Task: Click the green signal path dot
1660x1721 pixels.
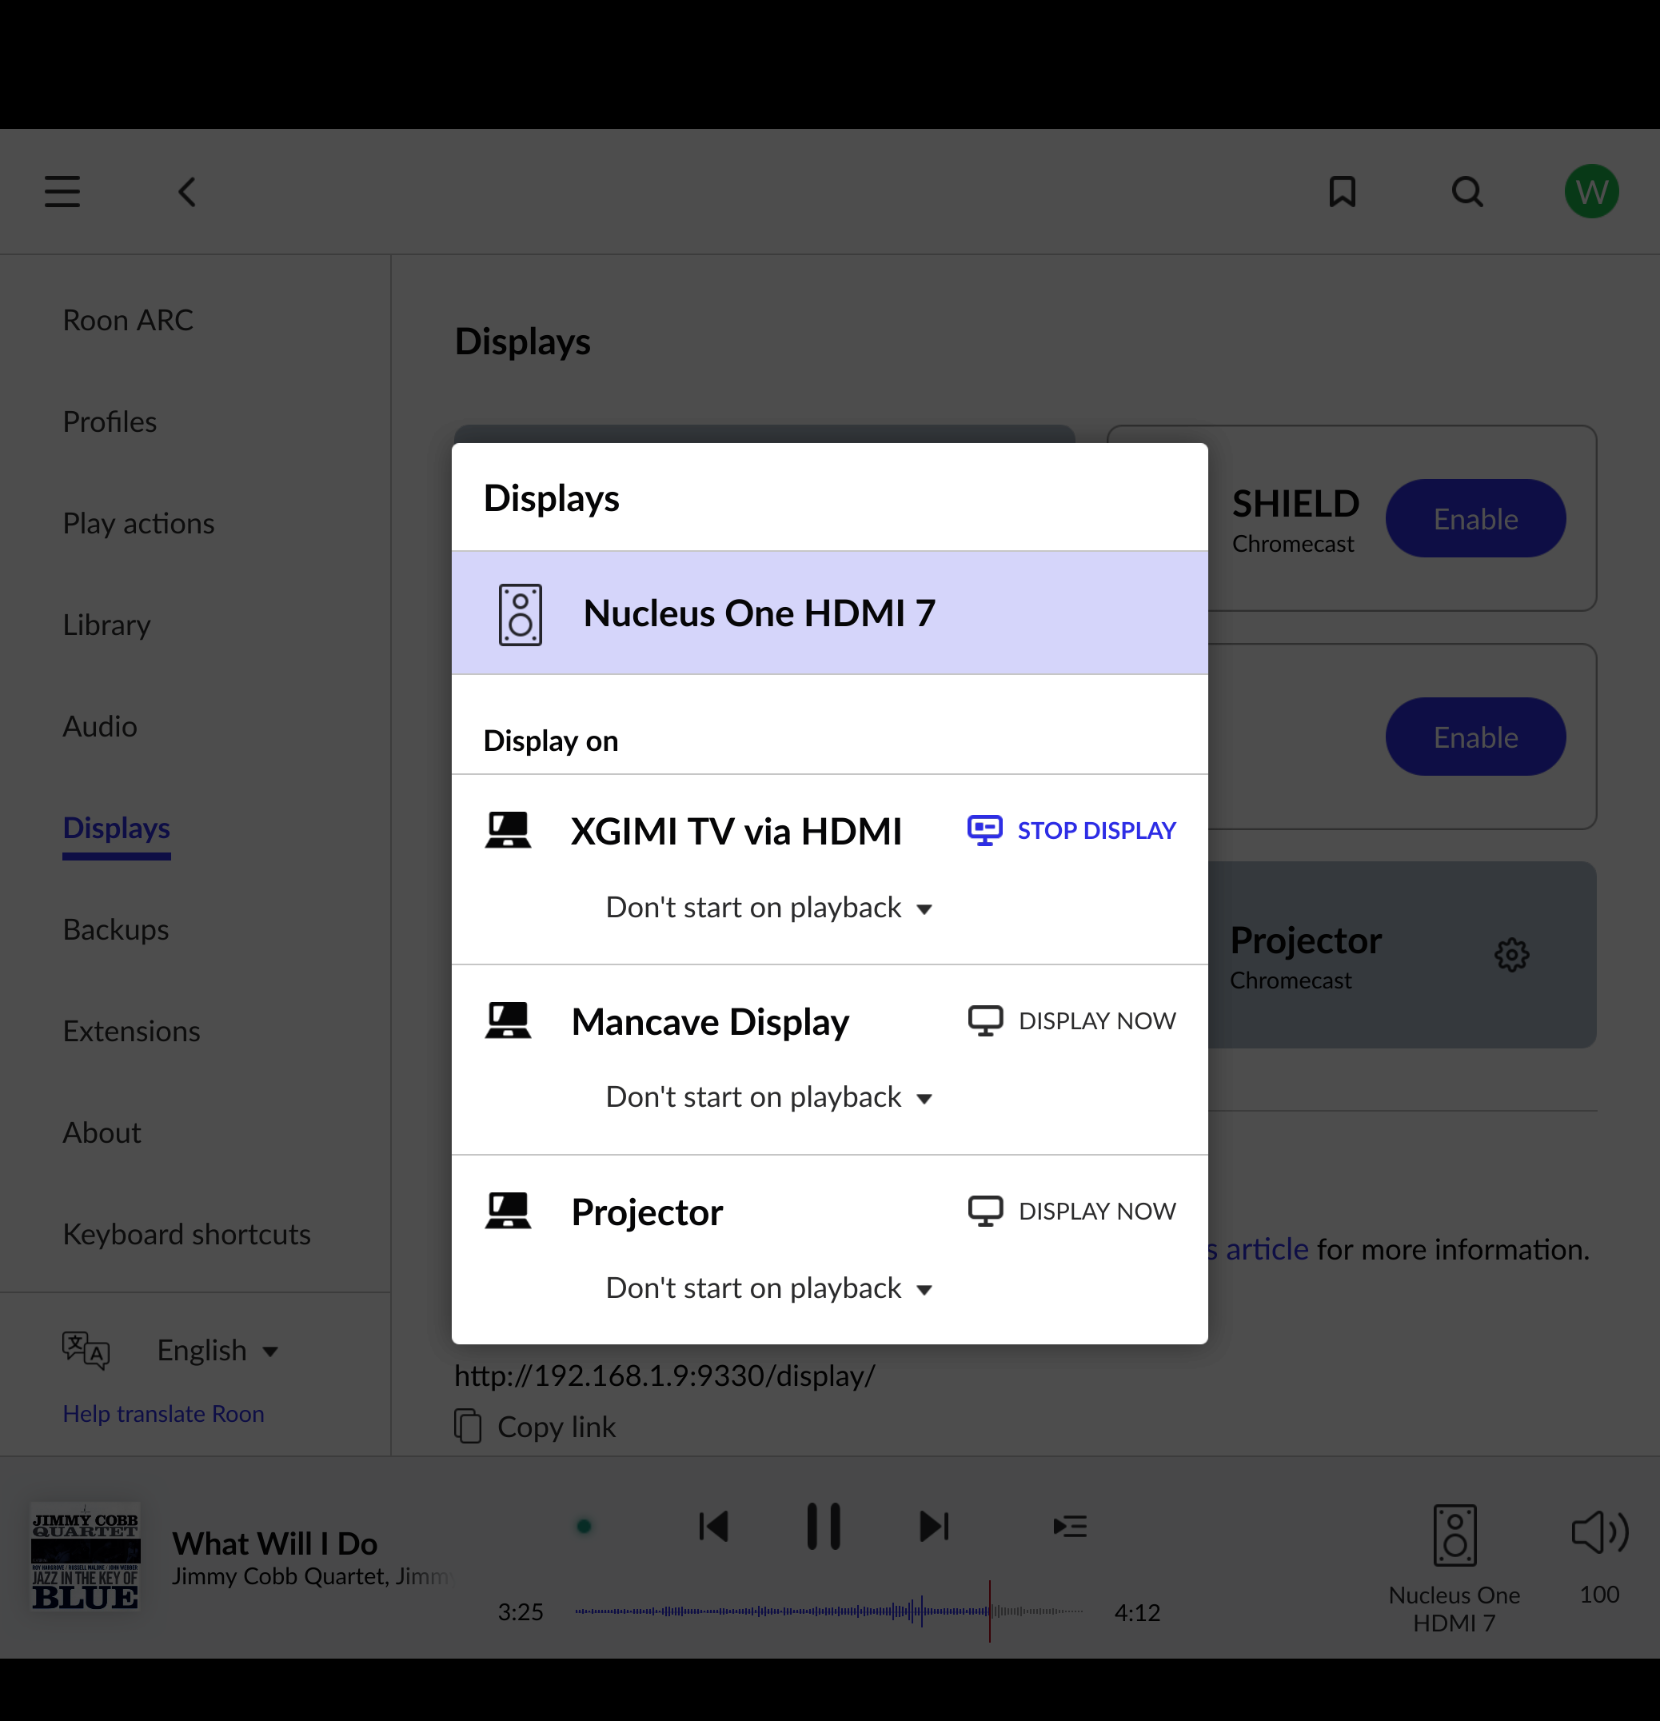Action: pyautogui.click(x=584, y=1526)
